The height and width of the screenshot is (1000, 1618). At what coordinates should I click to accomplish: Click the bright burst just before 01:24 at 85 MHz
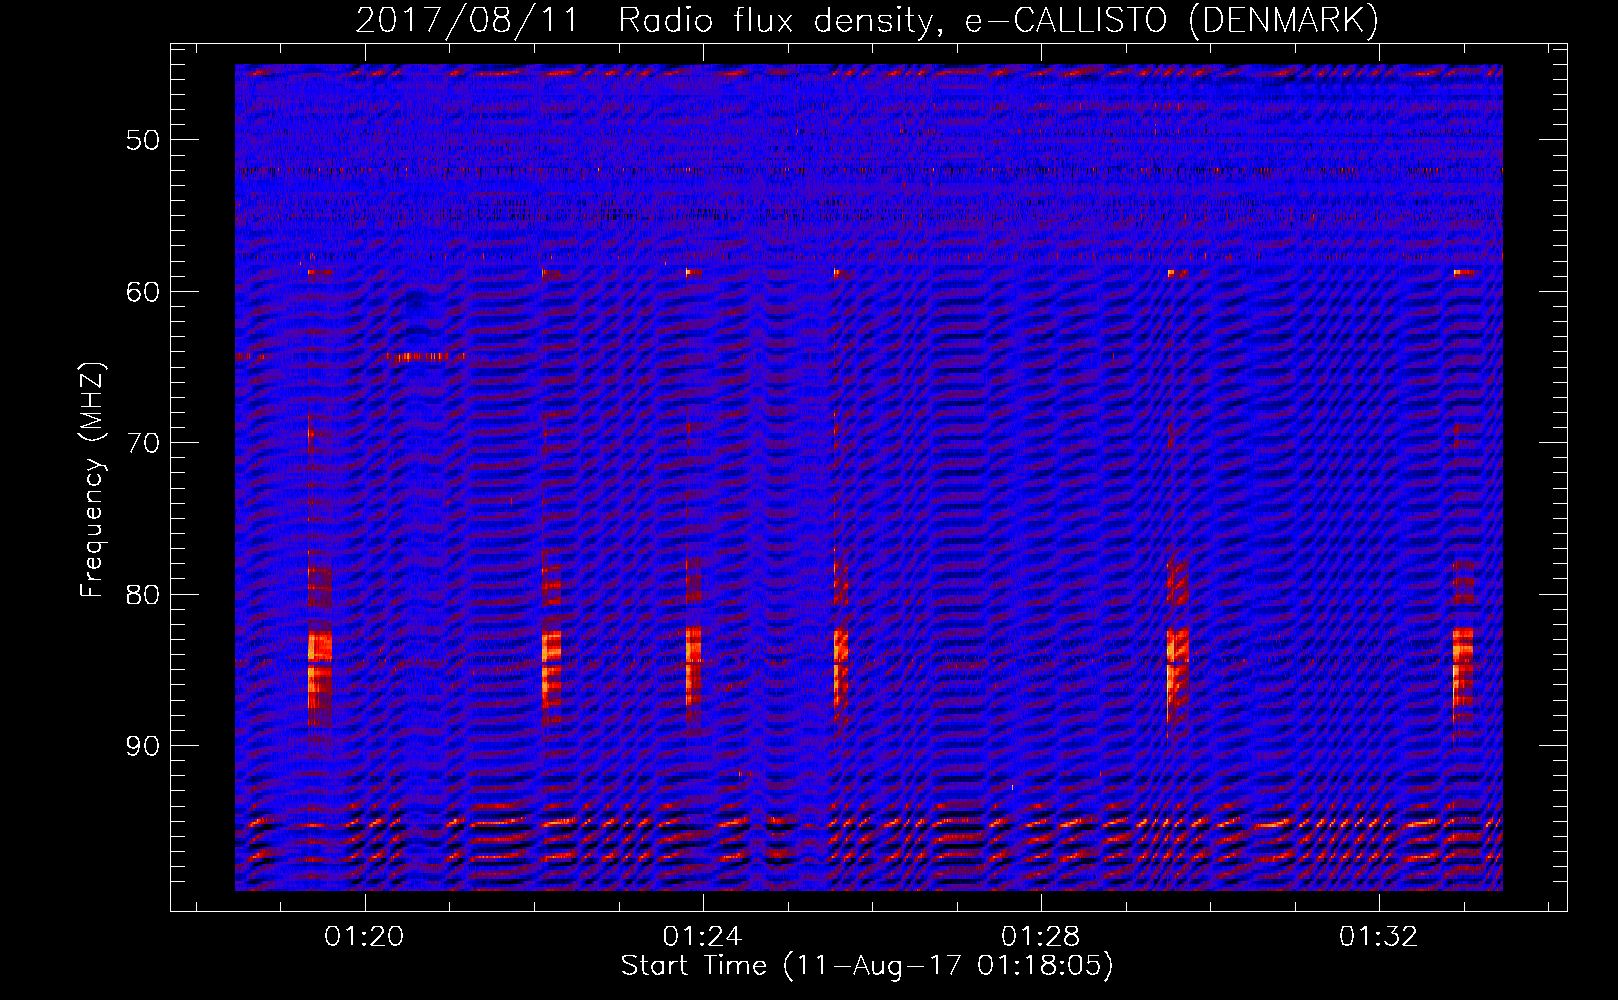[x=694, y=667]
